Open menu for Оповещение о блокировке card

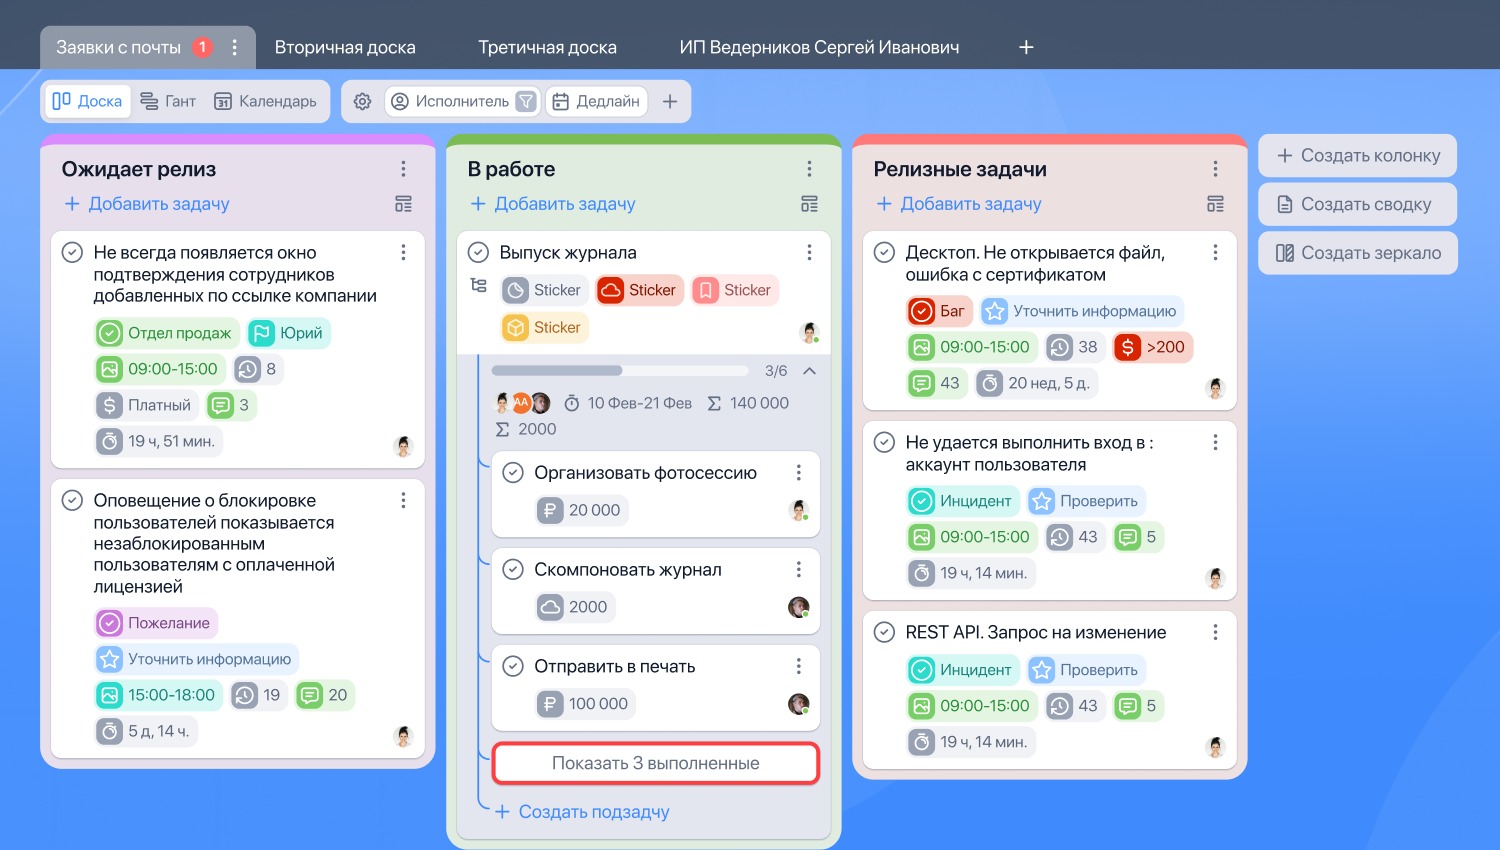click(x=403, y=500)
